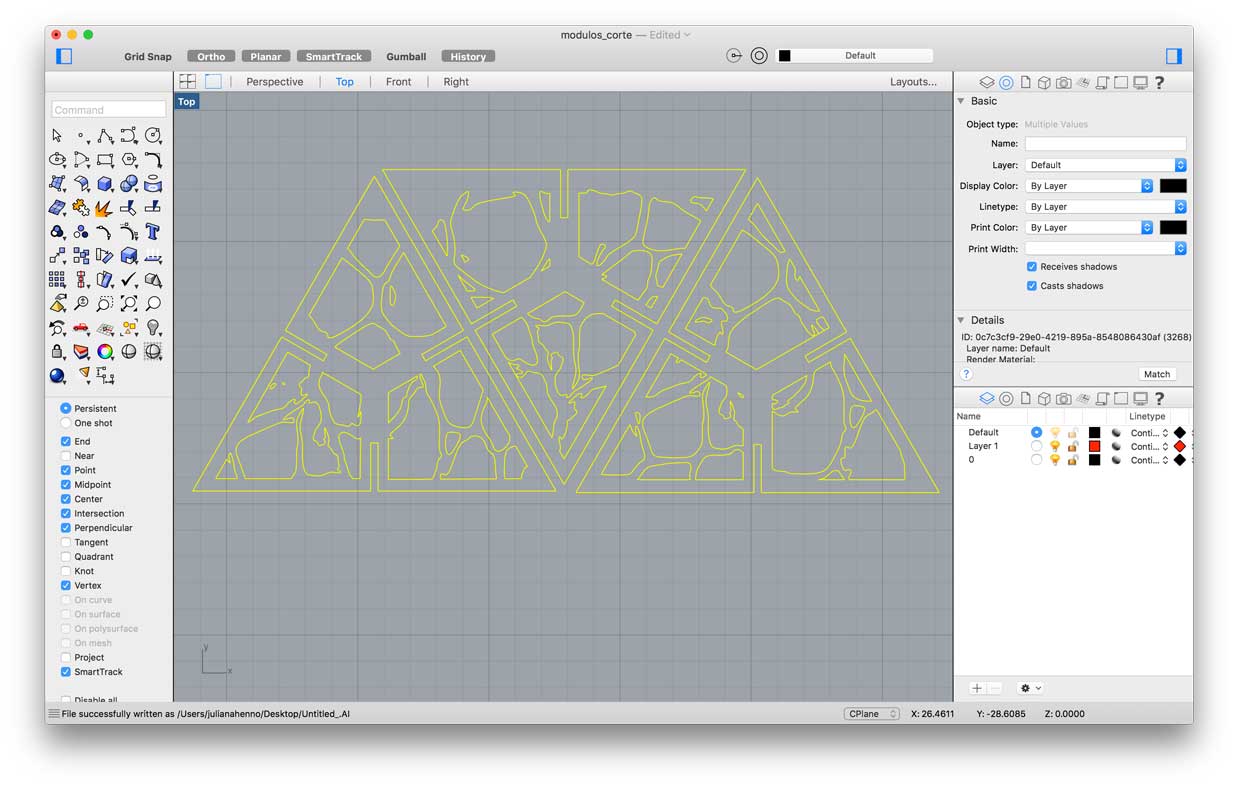Choose the Zoom Extents magnifier tool
The image size is (1238, 788).
(x=129, y=303)
